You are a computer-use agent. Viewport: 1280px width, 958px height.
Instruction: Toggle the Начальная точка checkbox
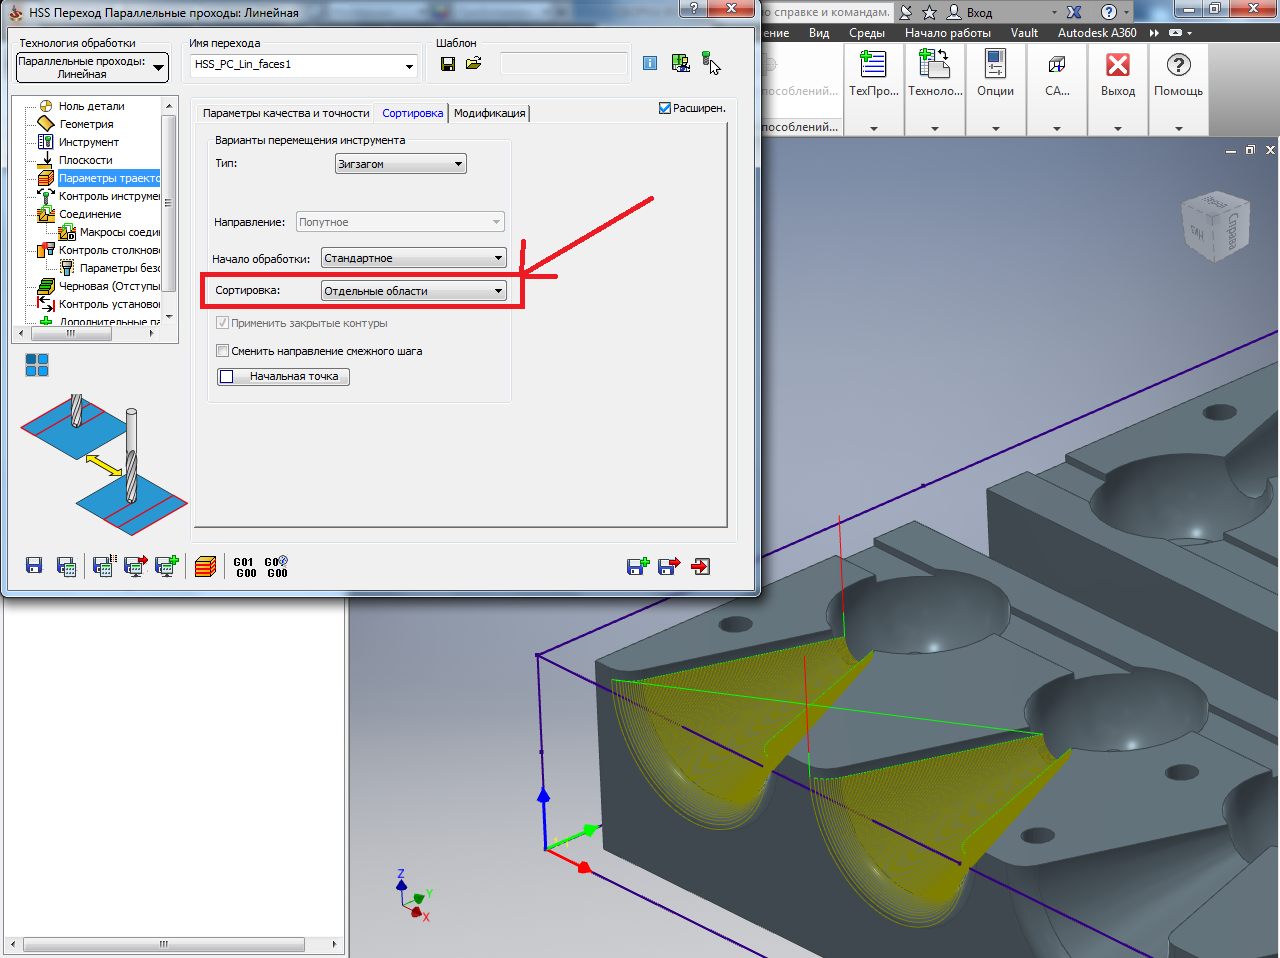227,377
